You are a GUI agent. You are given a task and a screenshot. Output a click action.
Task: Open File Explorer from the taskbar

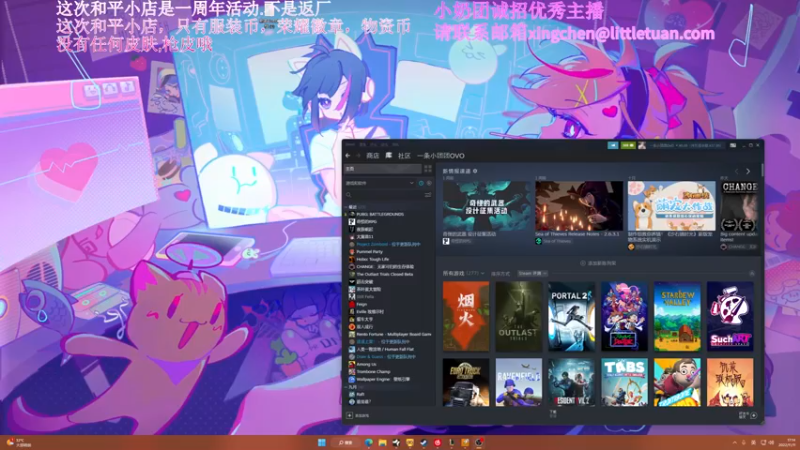point(382,442)
